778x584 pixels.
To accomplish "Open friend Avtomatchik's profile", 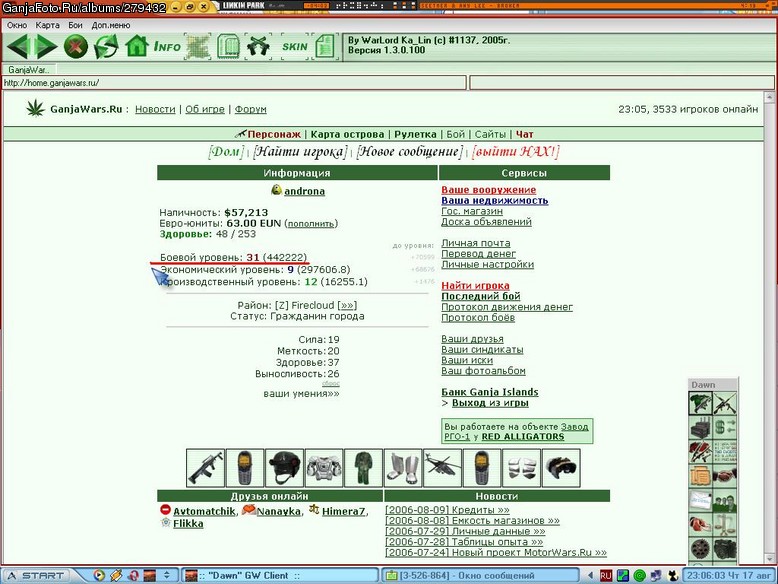I will click(x=204, y=512).
